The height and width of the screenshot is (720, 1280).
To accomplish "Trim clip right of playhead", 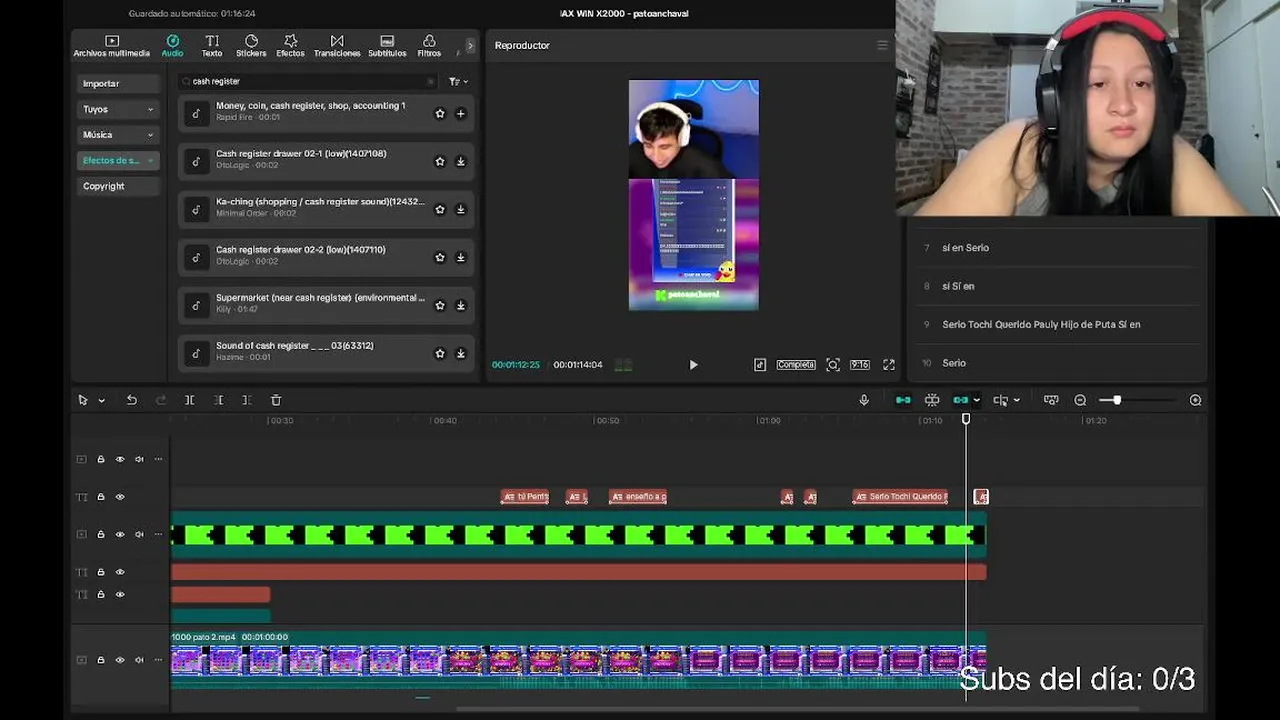I will click(x=246, y=400).
